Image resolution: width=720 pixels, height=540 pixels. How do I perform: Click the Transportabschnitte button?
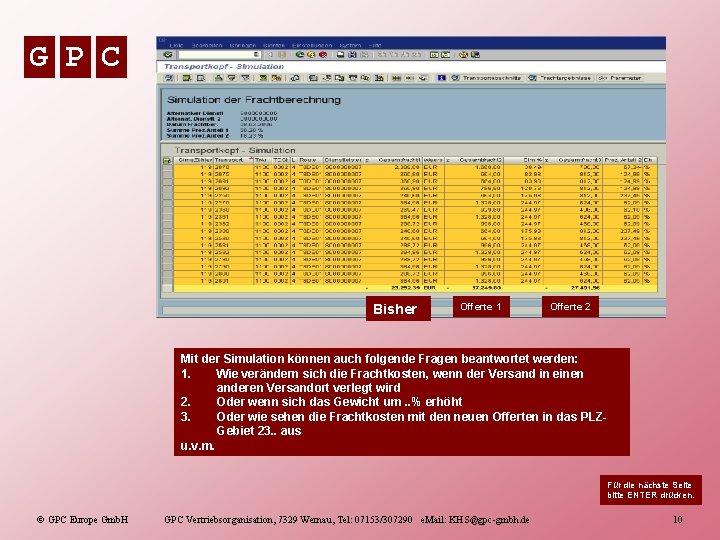coord(486,78)
